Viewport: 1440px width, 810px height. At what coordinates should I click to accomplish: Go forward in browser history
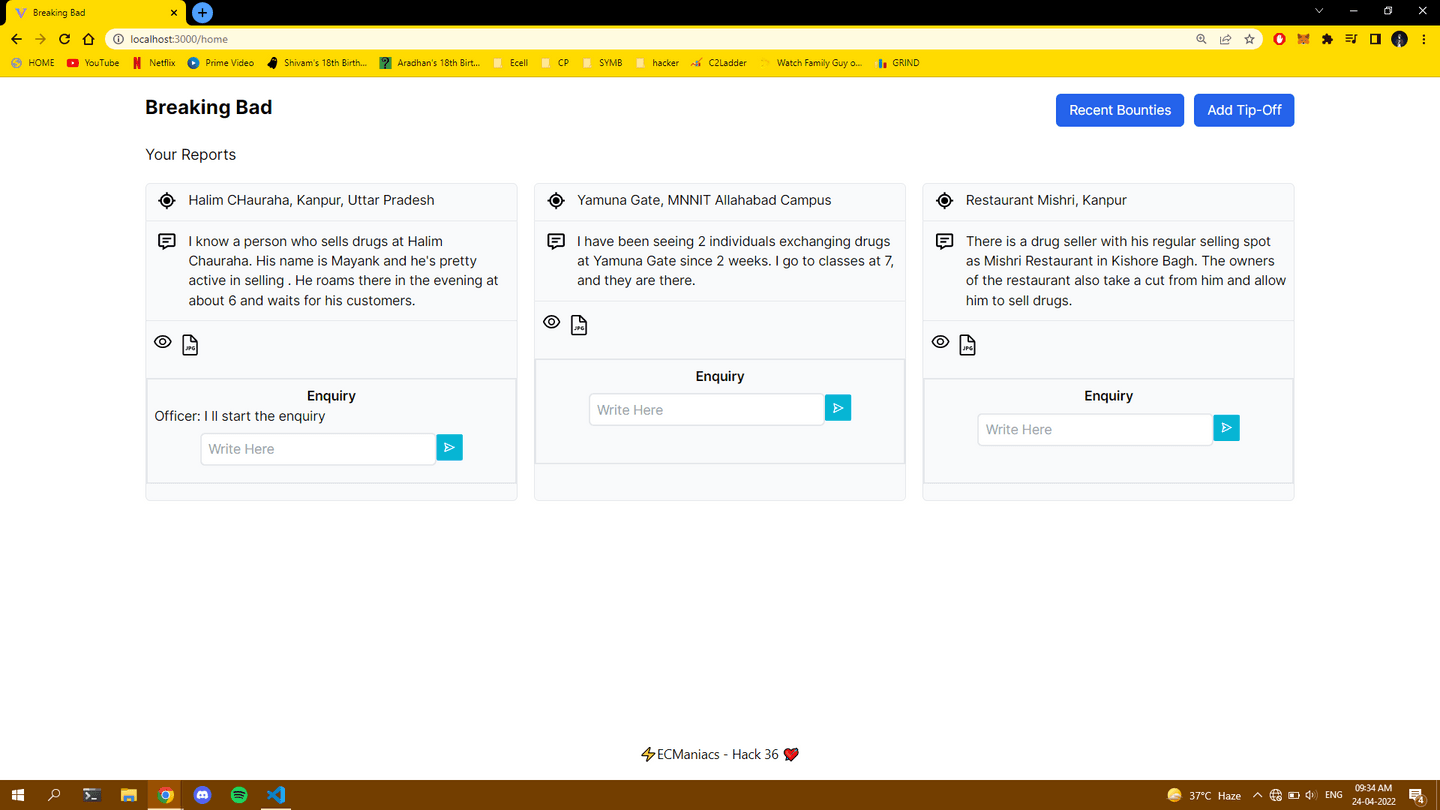[40, 39]
